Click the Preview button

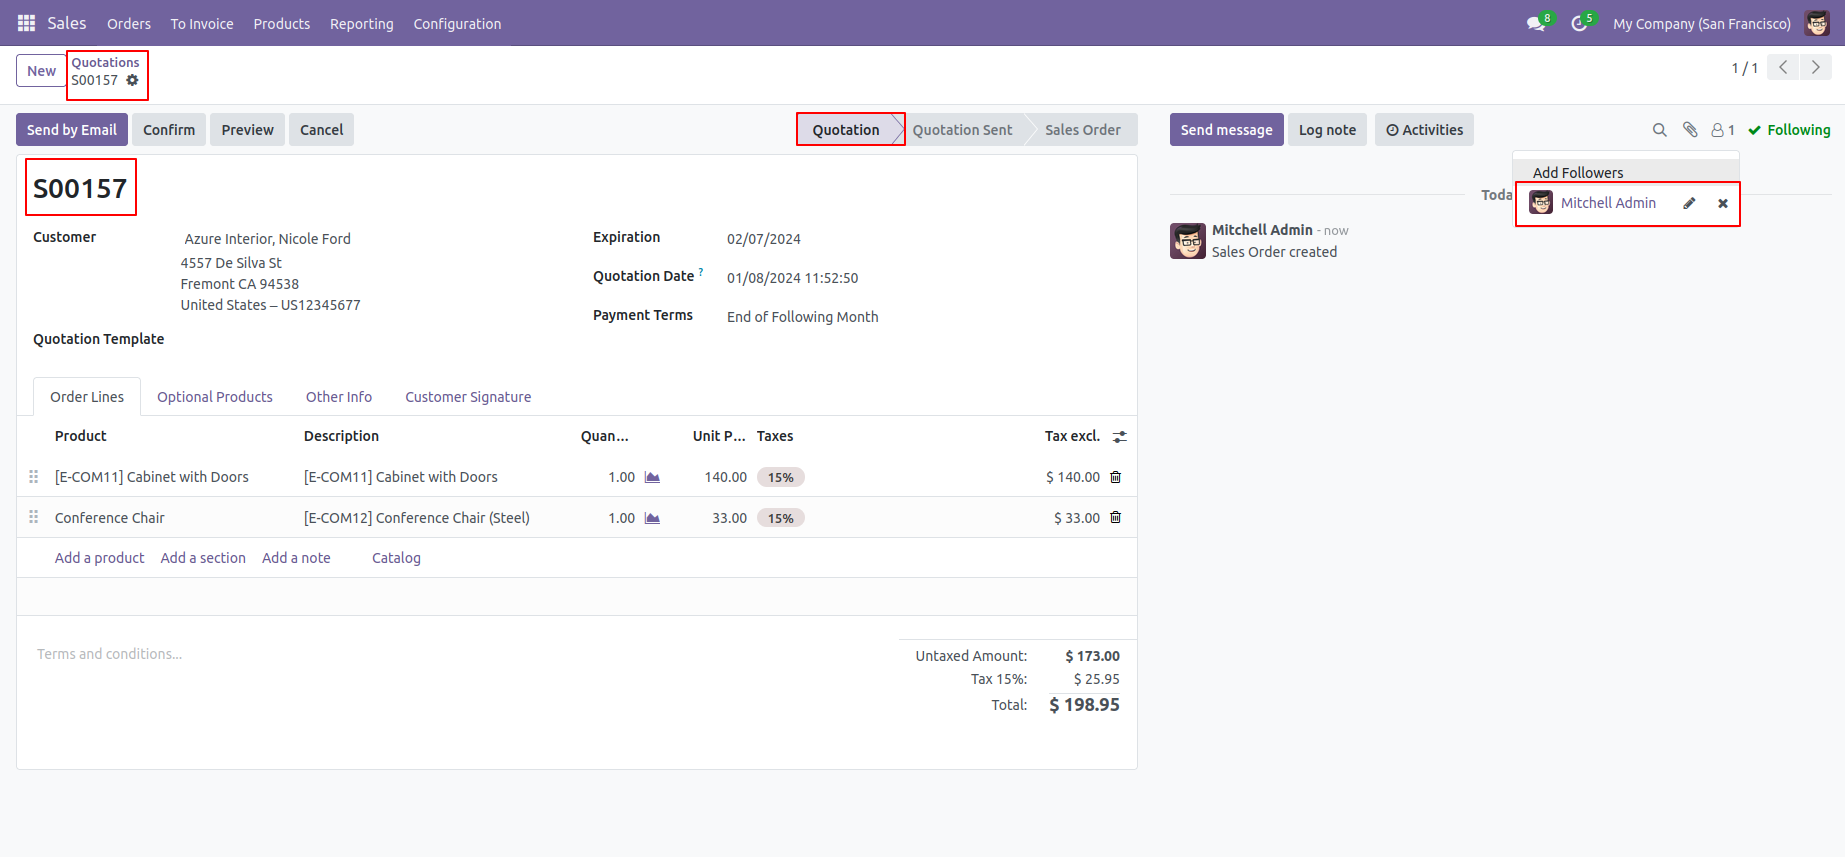pos(247,130)
